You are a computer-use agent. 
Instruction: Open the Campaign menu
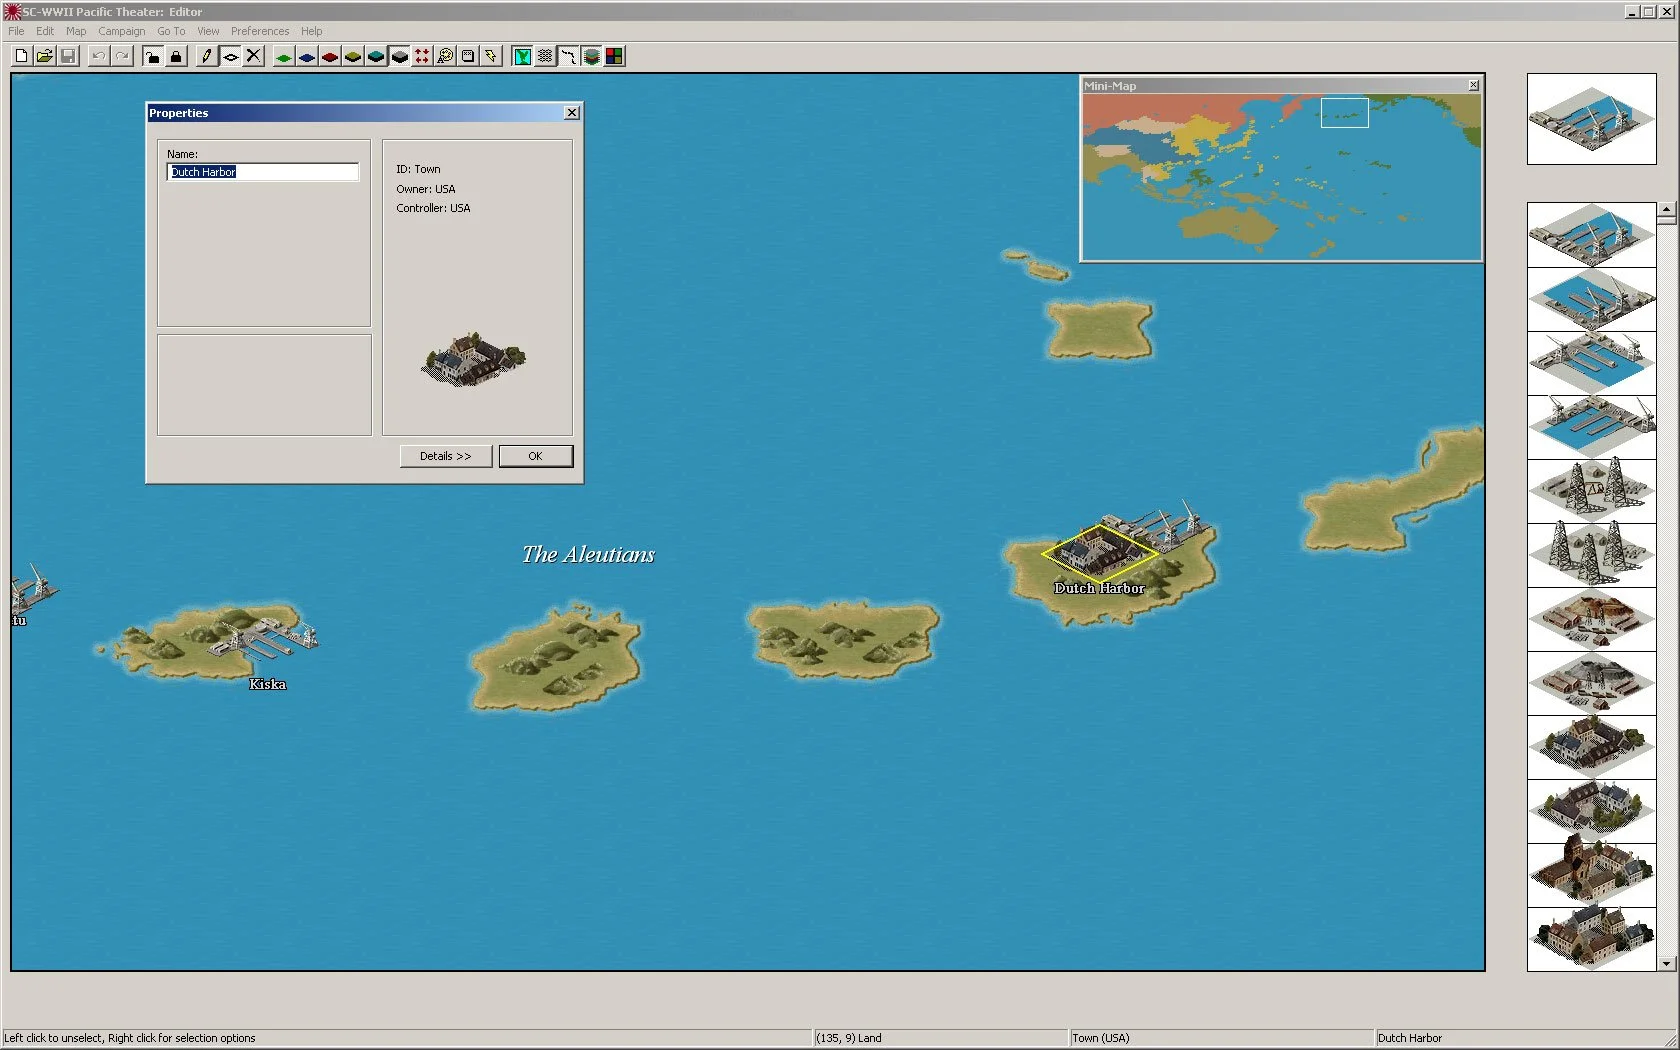(x=121, y=31)
